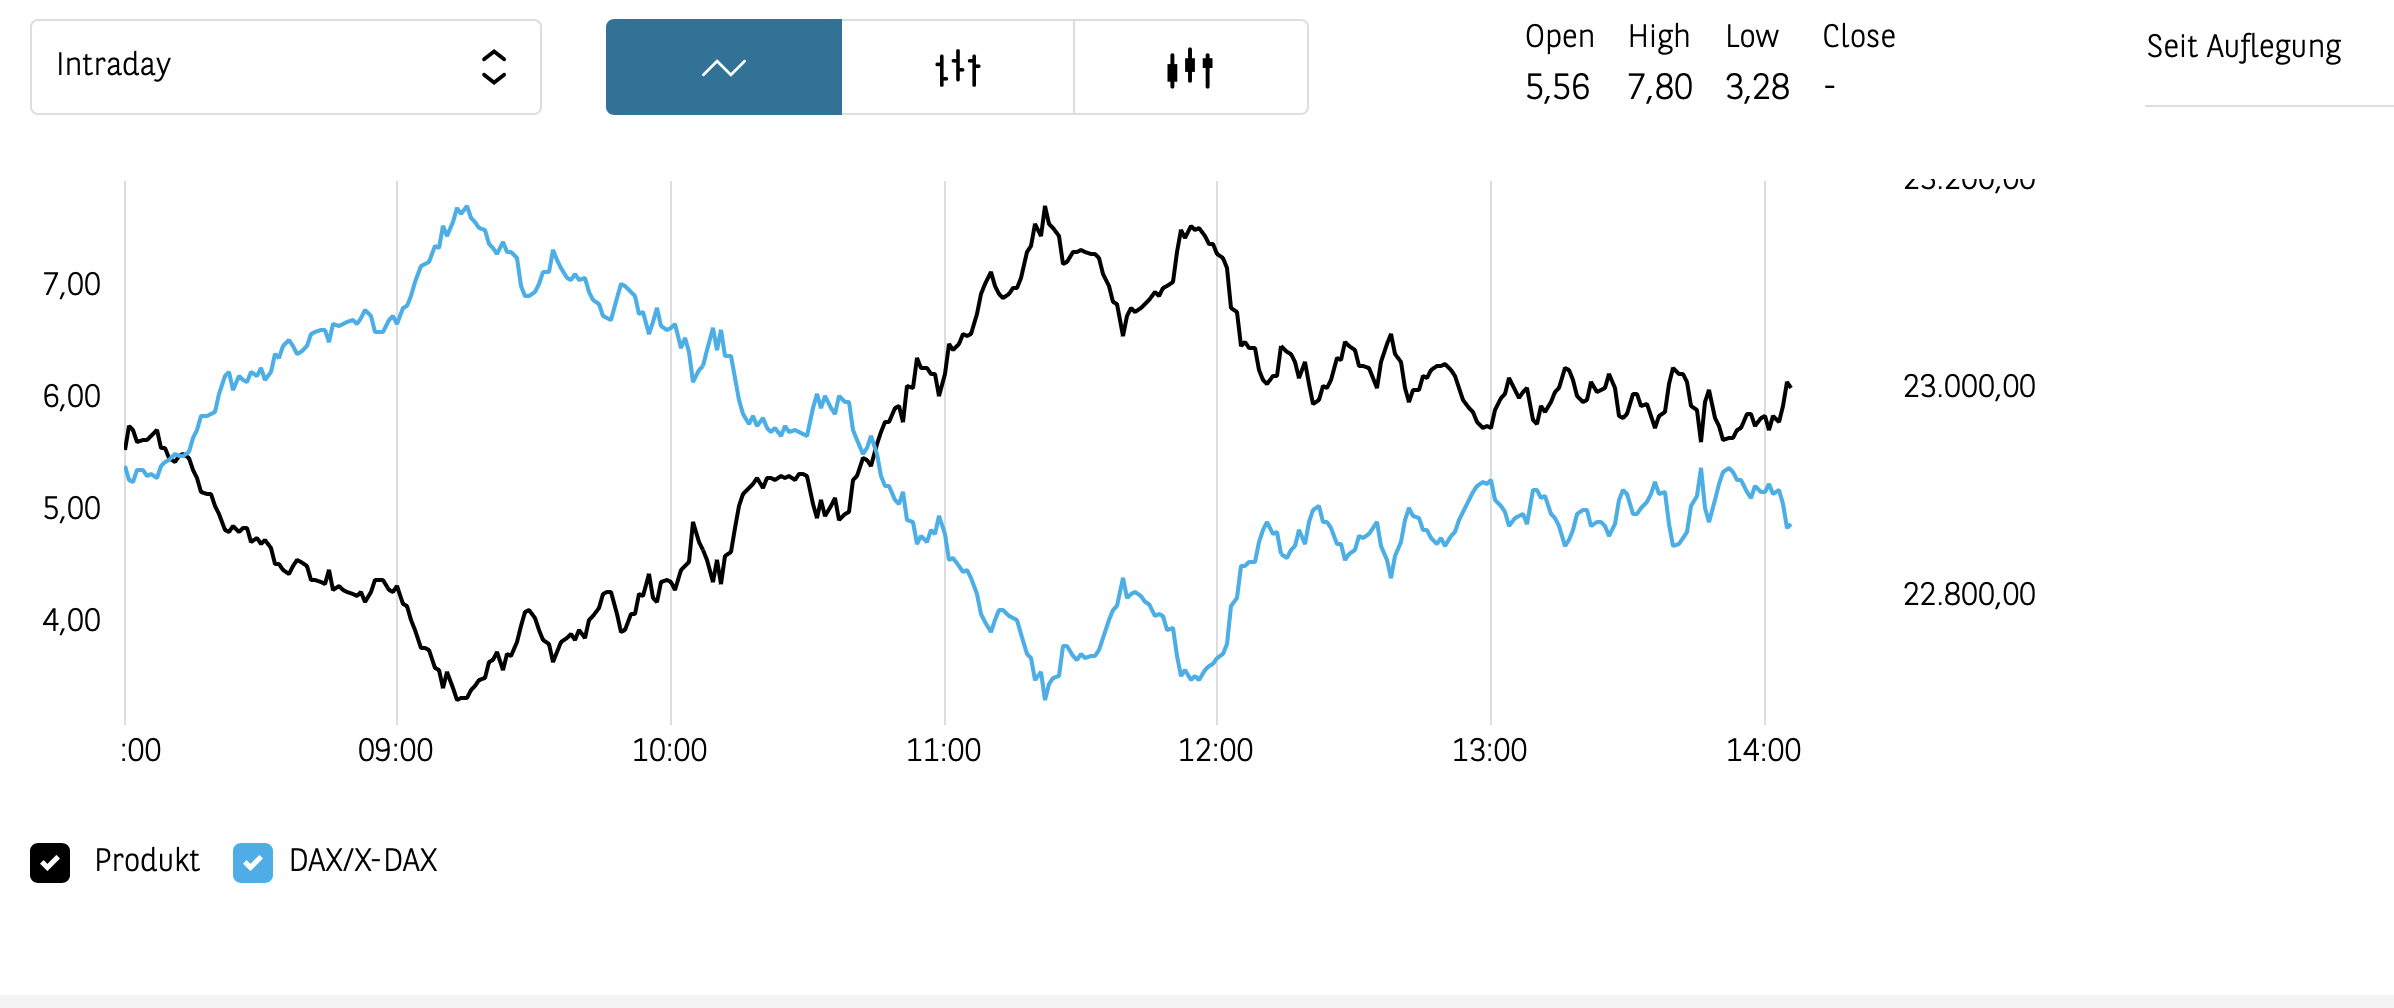Click the 14:00 time axis marker
The image size is (2394, 1008).
coord(1763,750)
